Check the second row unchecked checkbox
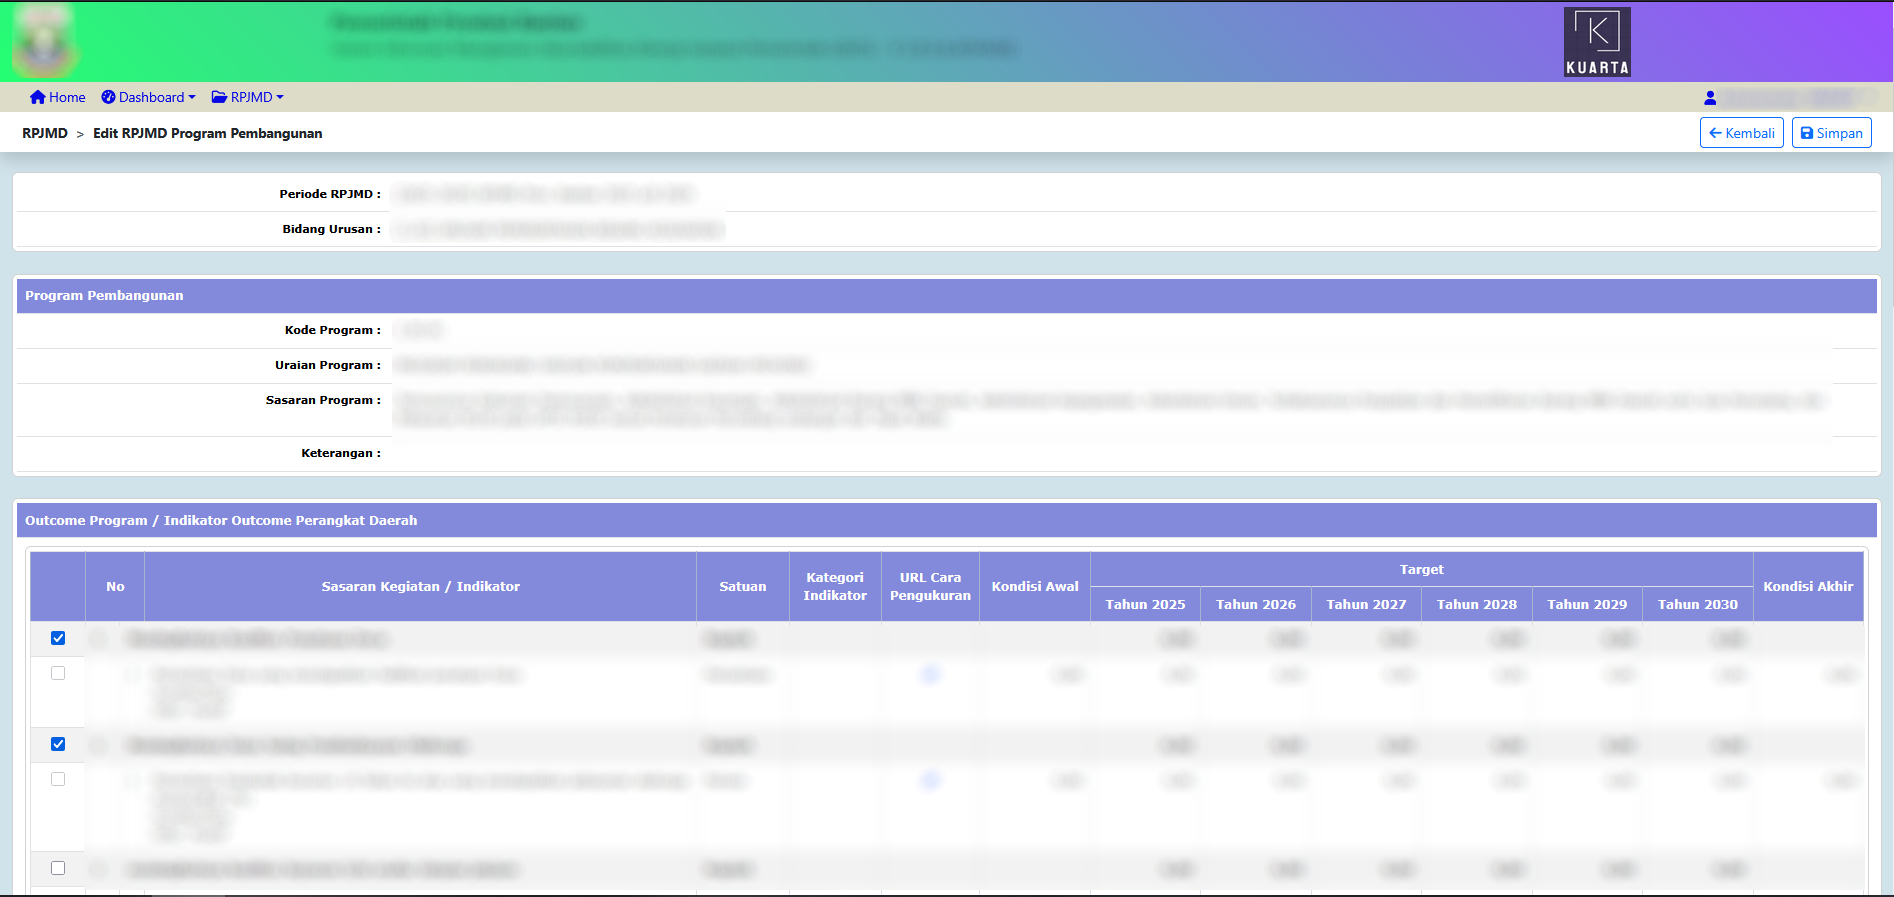Screen dimensions: 1894x897 click(x=58, y=673)
